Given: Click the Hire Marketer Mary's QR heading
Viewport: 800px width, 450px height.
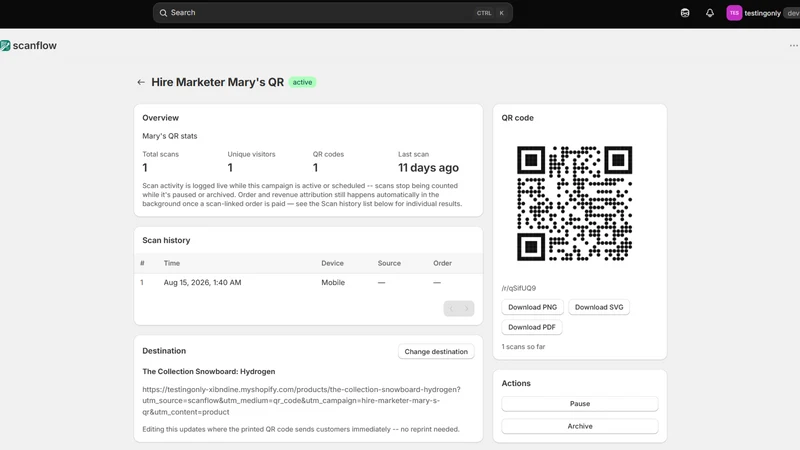Looking at the screenshot, I should click(x=217, y=82).
